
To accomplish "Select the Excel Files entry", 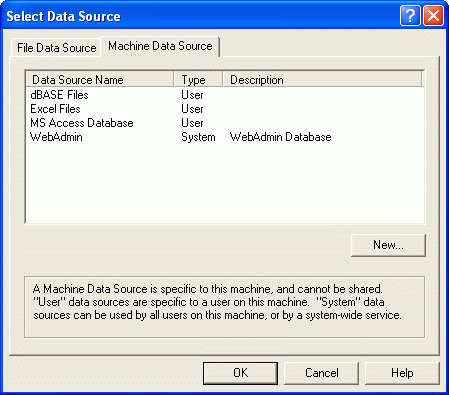I will click(55, 109).
